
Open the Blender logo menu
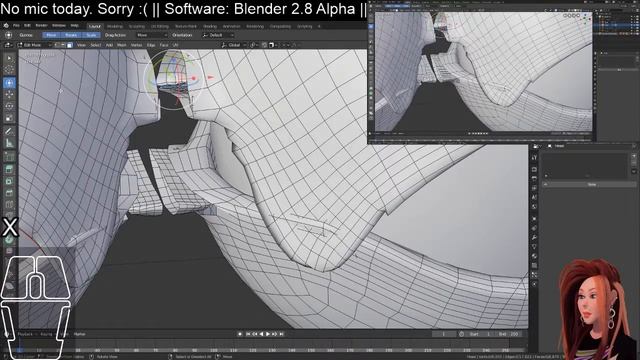tap(6, 26)
